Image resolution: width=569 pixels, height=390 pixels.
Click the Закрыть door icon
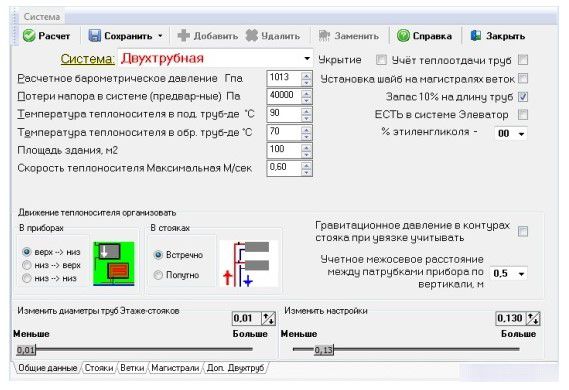click(476, 36)
